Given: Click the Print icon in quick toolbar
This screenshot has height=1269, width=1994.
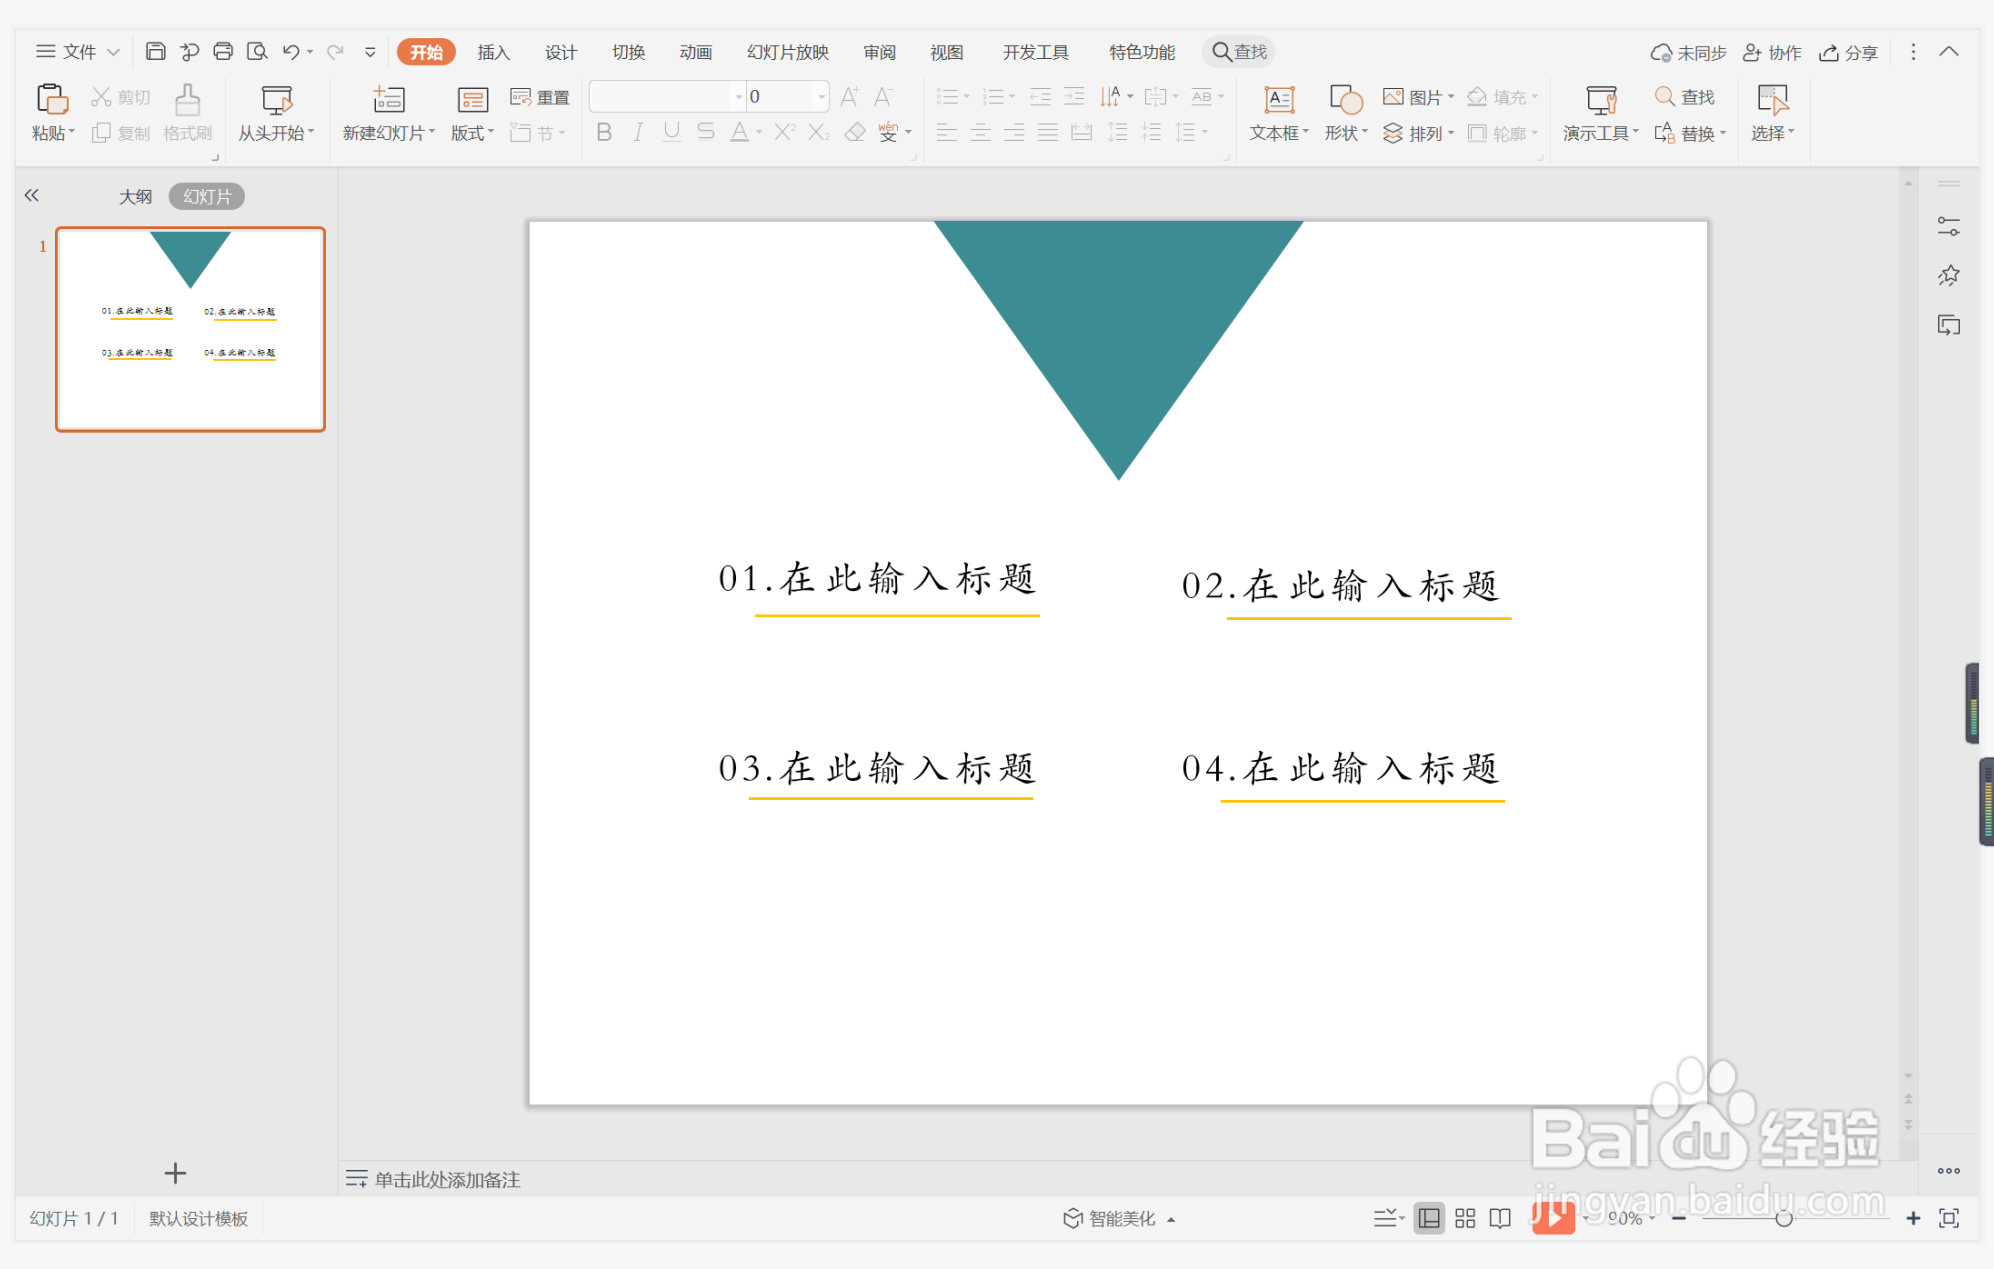Looking at the screenshot, I should point(223,51).
